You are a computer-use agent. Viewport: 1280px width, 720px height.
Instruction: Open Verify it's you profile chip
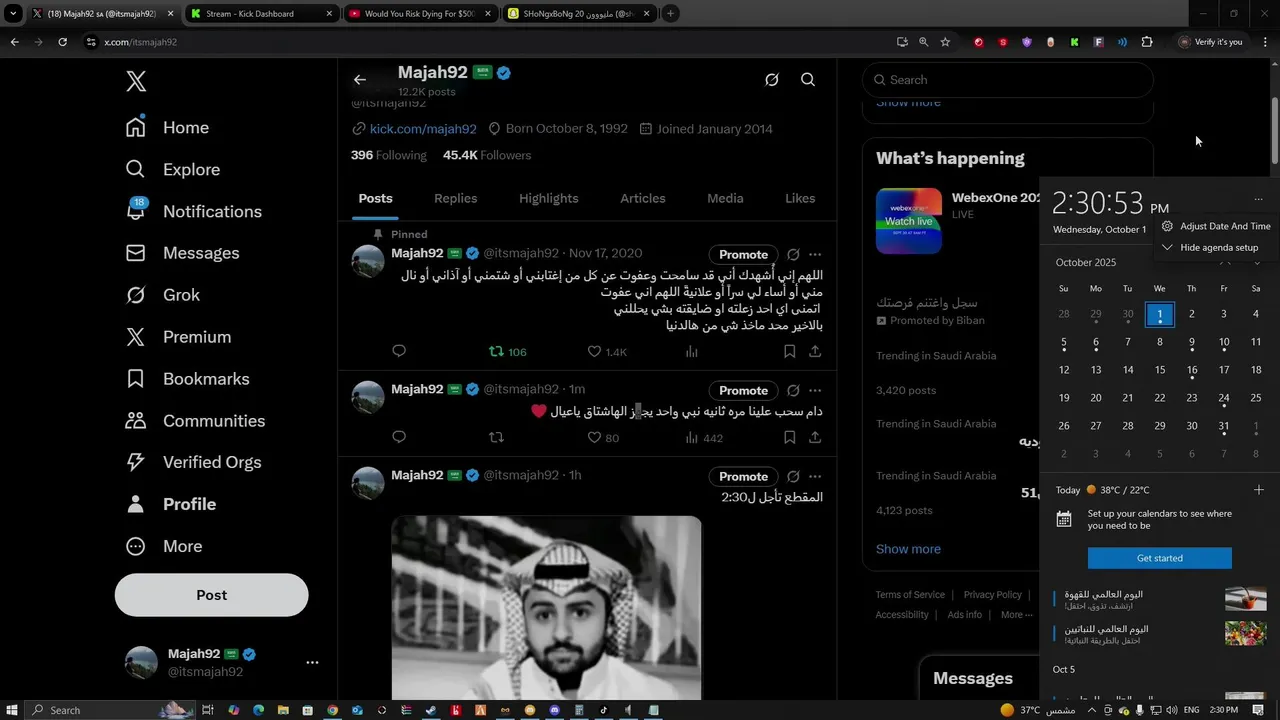(1212, 42)
